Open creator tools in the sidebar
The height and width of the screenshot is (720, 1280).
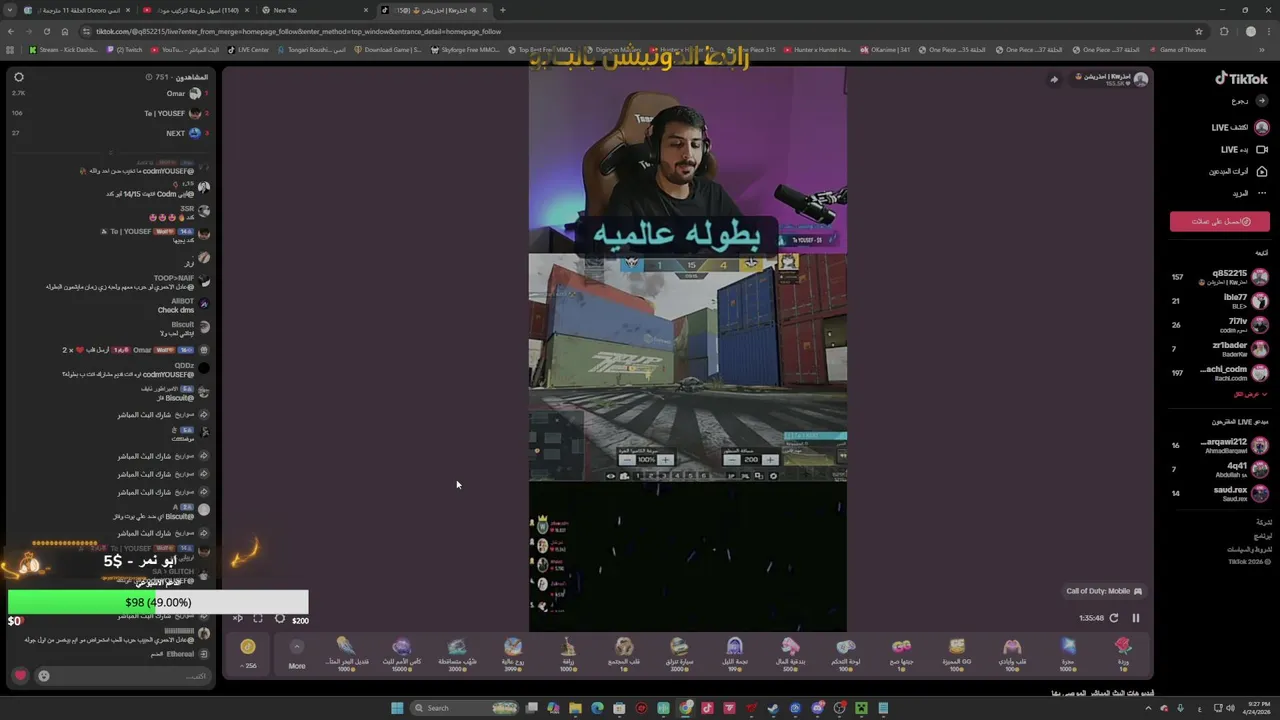[x=1237, y=172]
